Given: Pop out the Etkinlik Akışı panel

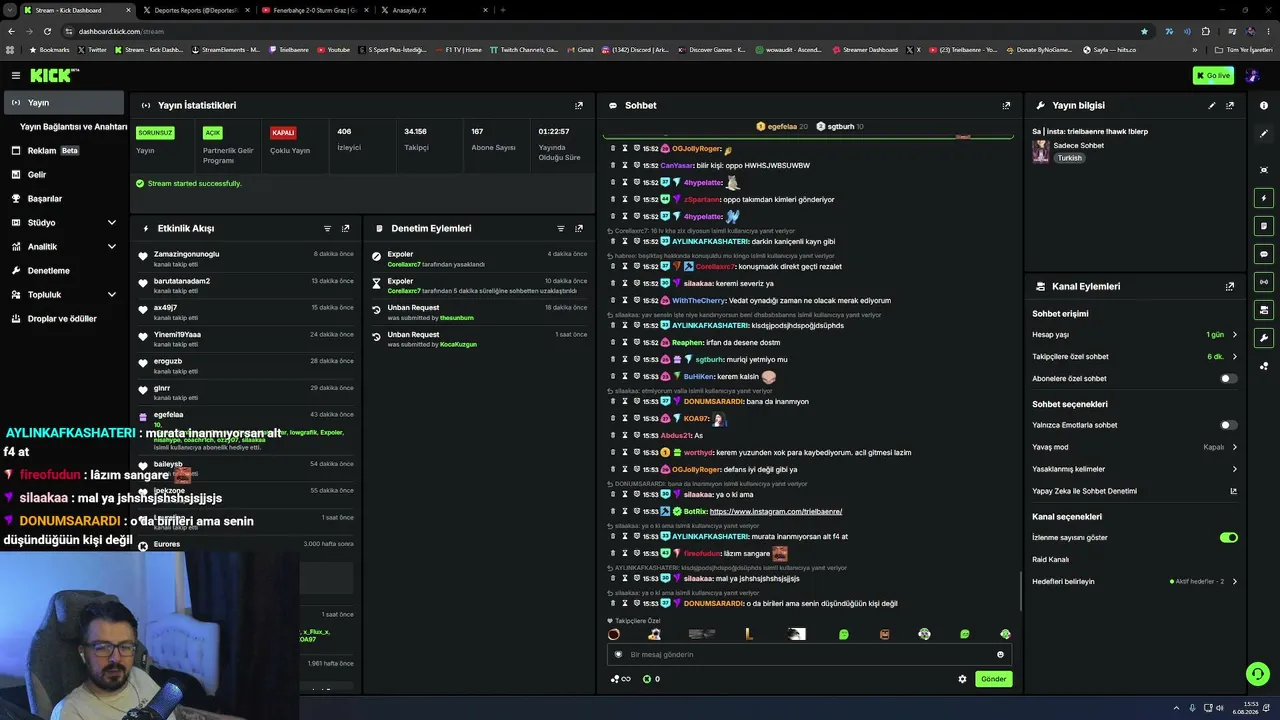Looking at the screenshot, I should point(346,228).
